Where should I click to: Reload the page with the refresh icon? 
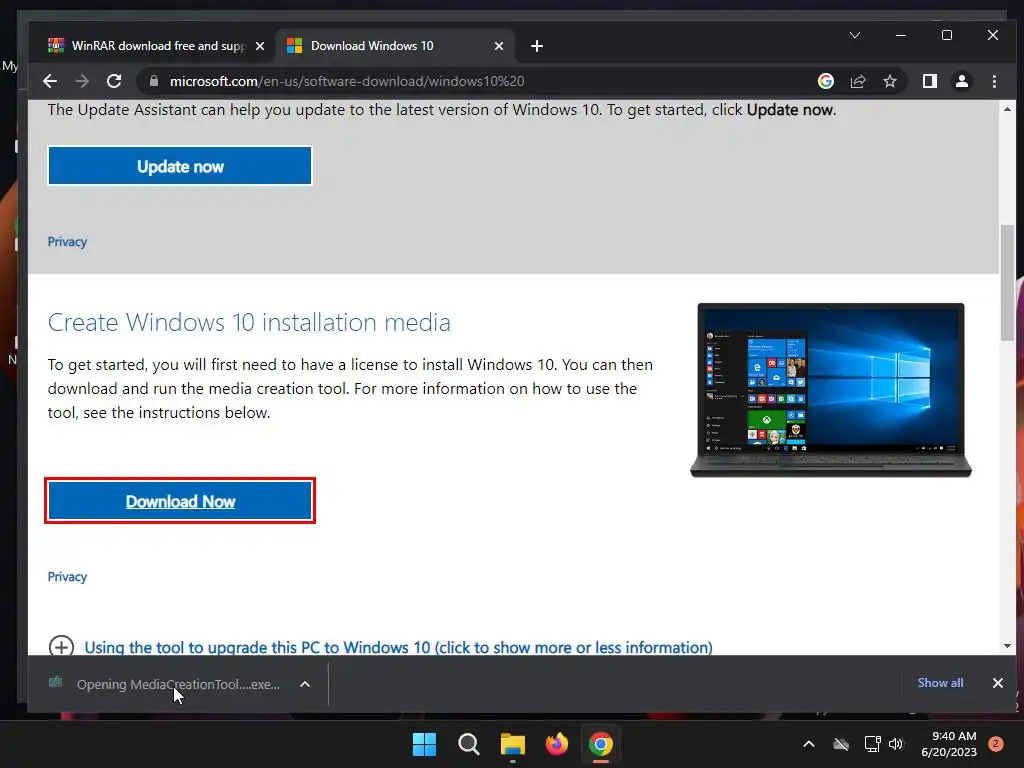[114, 81]
